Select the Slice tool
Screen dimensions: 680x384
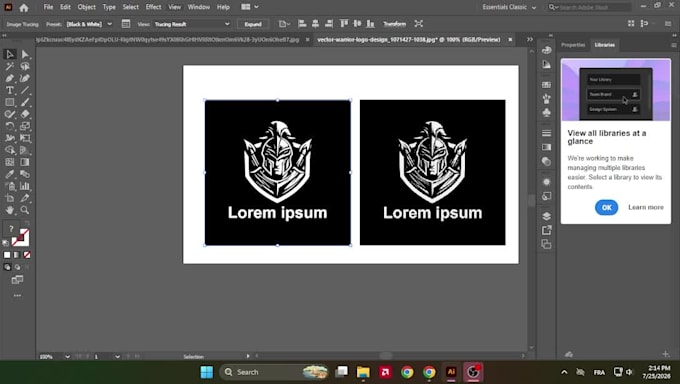[25, 198]
